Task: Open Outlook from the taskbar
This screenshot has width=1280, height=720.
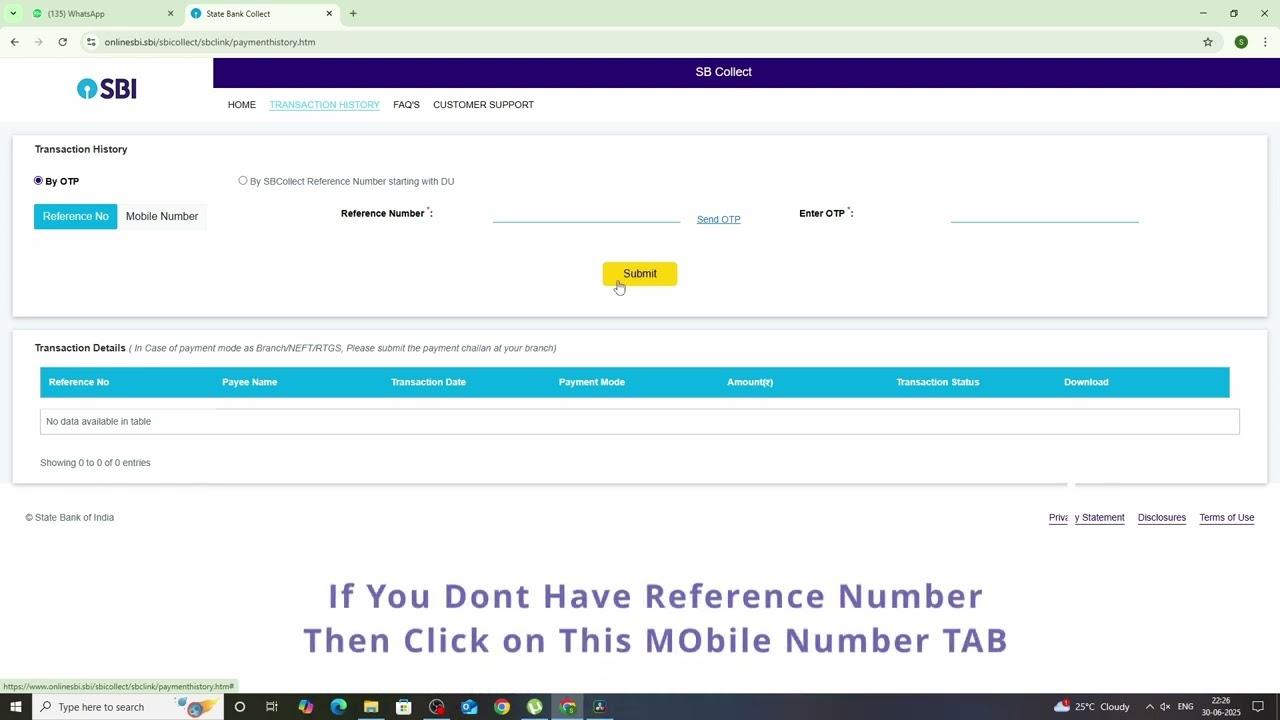Action: [469, 707]
